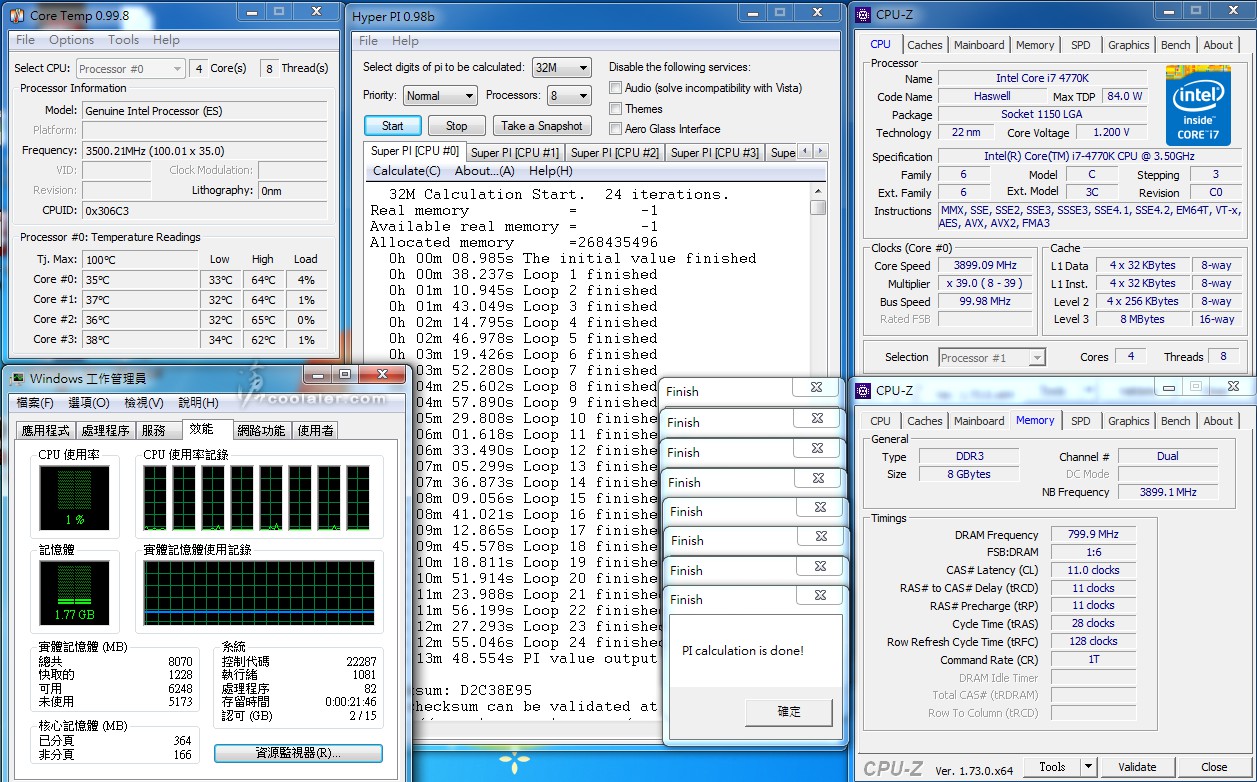The height and width of the screenshot is (782, 1257).
Task: Close the lowest Finish dialog
Action: point(819,594)
